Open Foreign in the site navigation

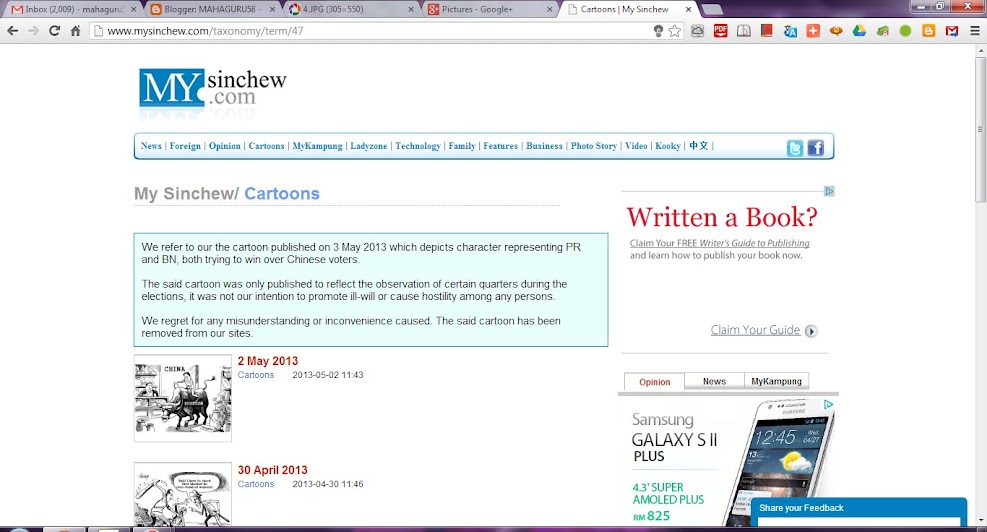(x=185, y=145)
